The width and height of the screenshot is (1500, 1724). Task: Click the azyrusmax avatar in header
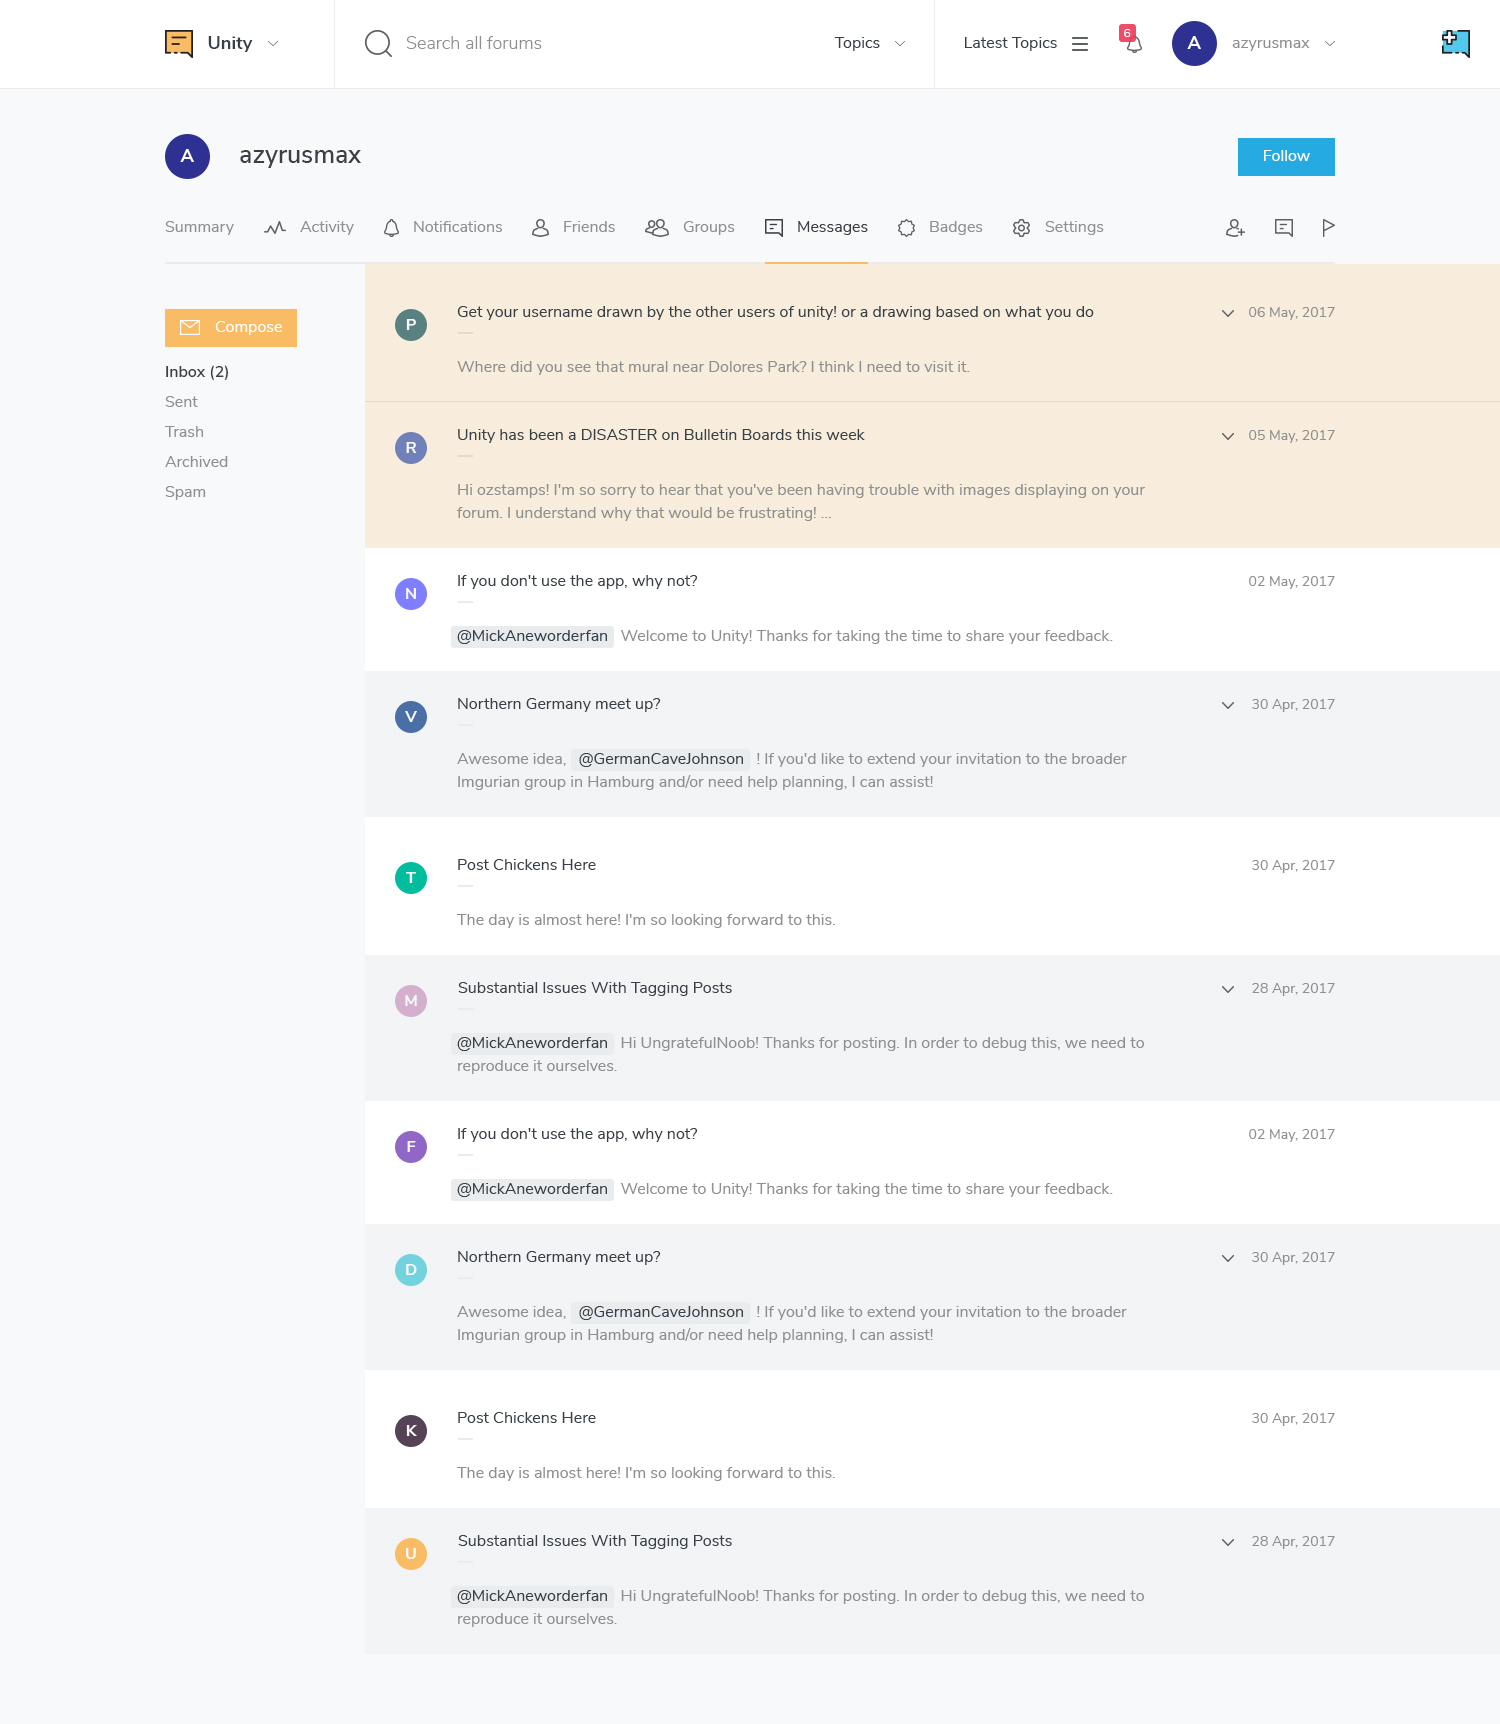1194,43
